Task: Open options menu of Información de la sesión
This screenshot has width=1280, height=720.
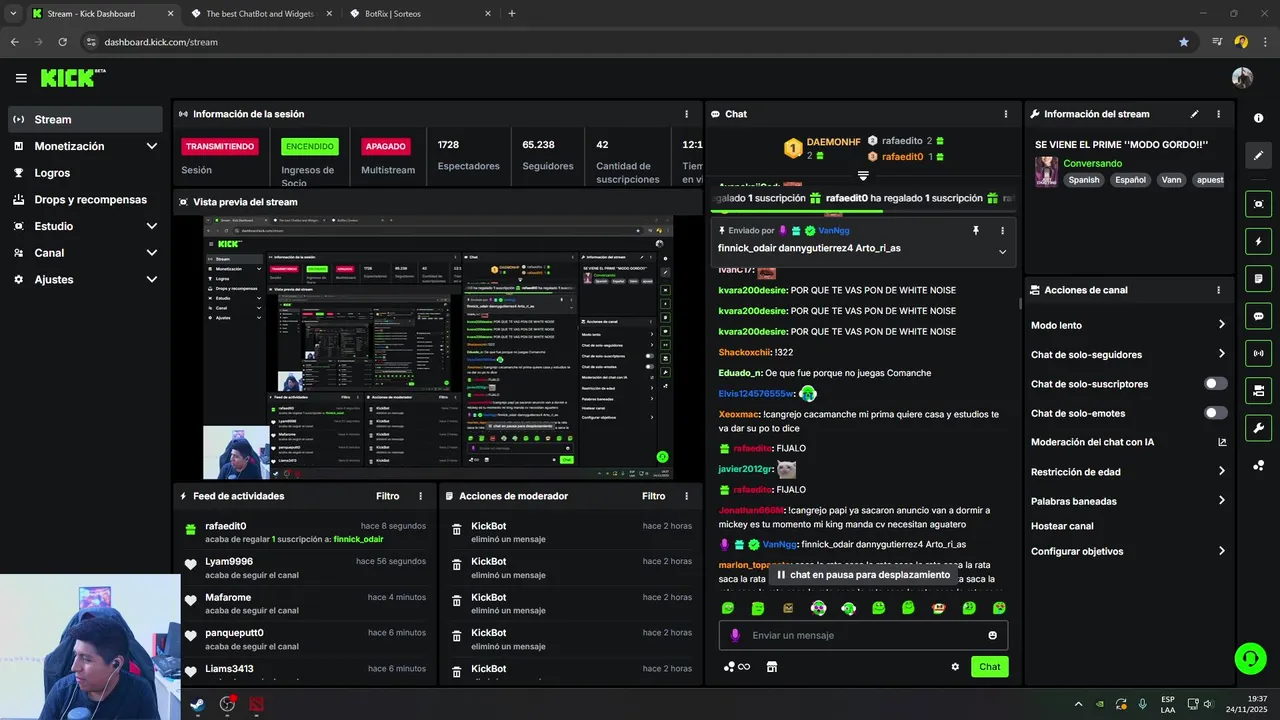Action: 686,114
